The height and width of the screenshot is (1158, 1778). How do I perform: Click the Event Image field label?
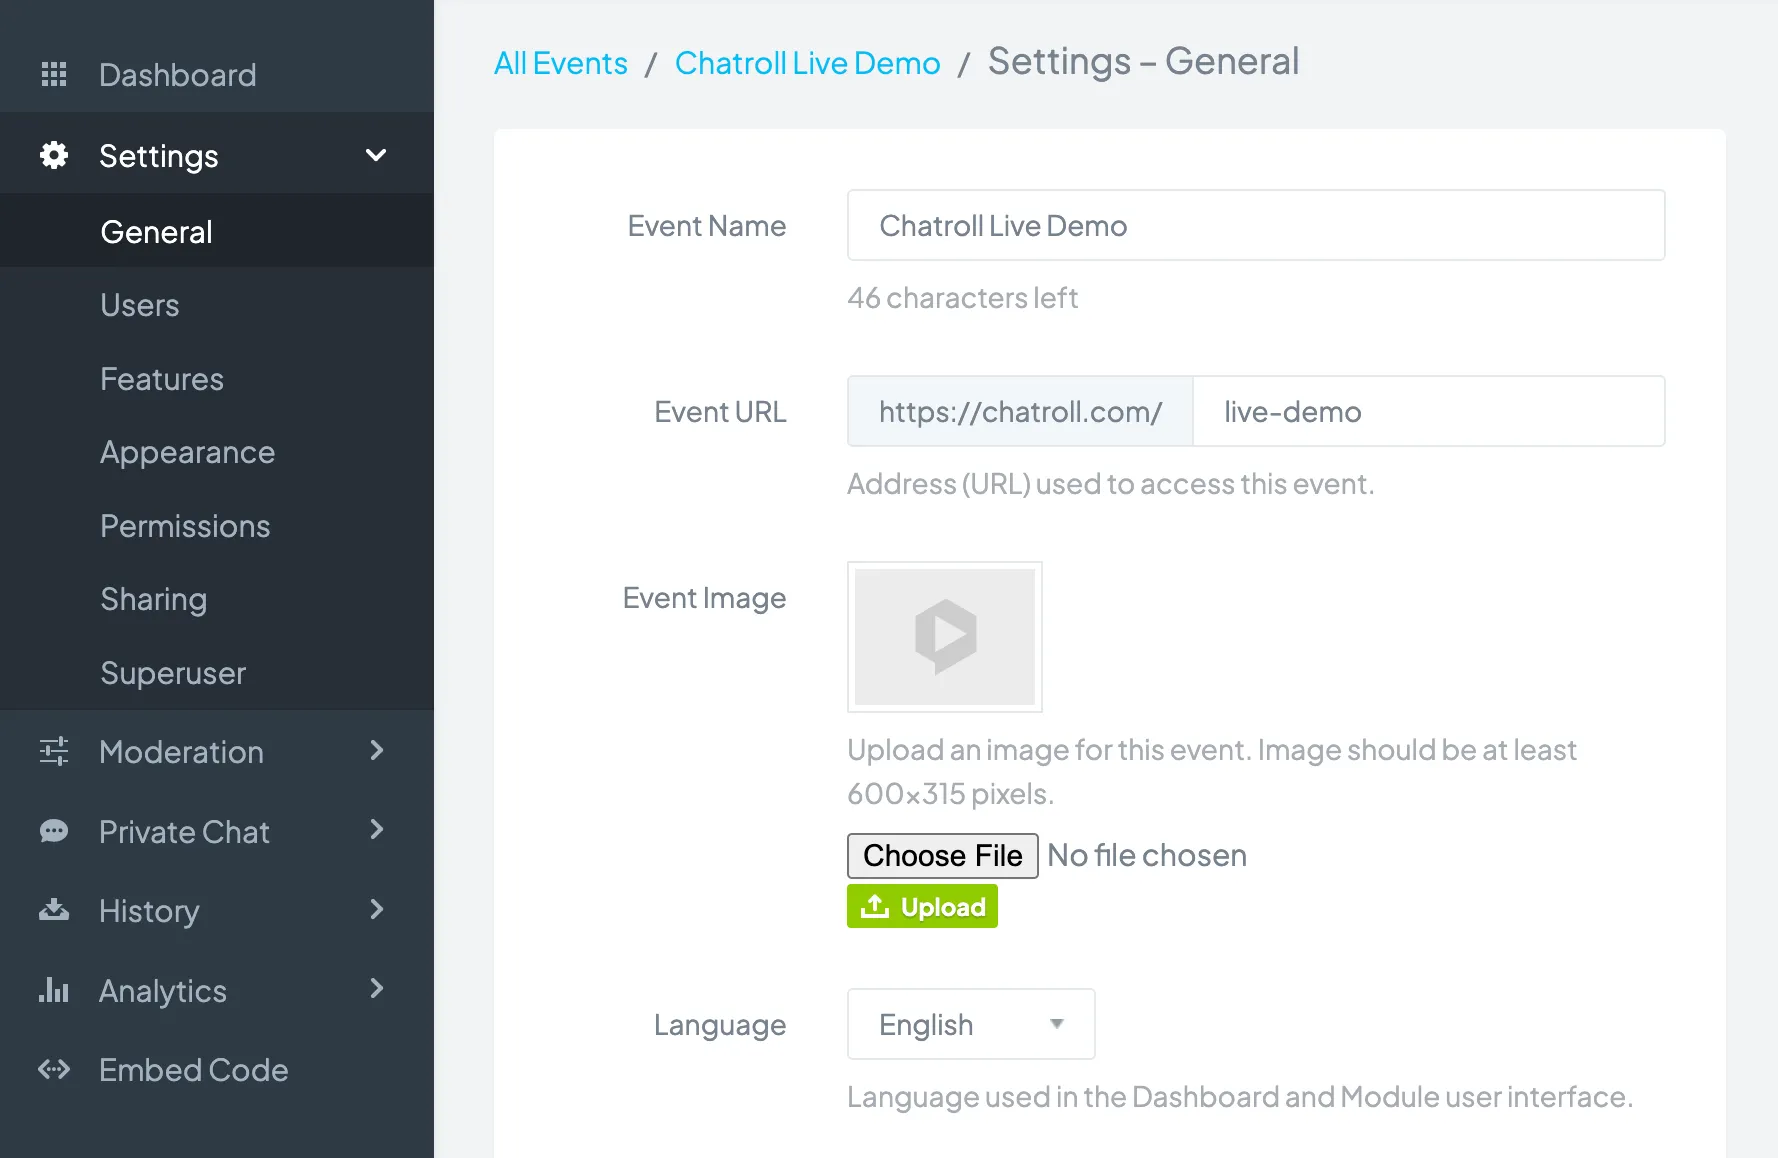pyautogui.click(x=704, y=598)
